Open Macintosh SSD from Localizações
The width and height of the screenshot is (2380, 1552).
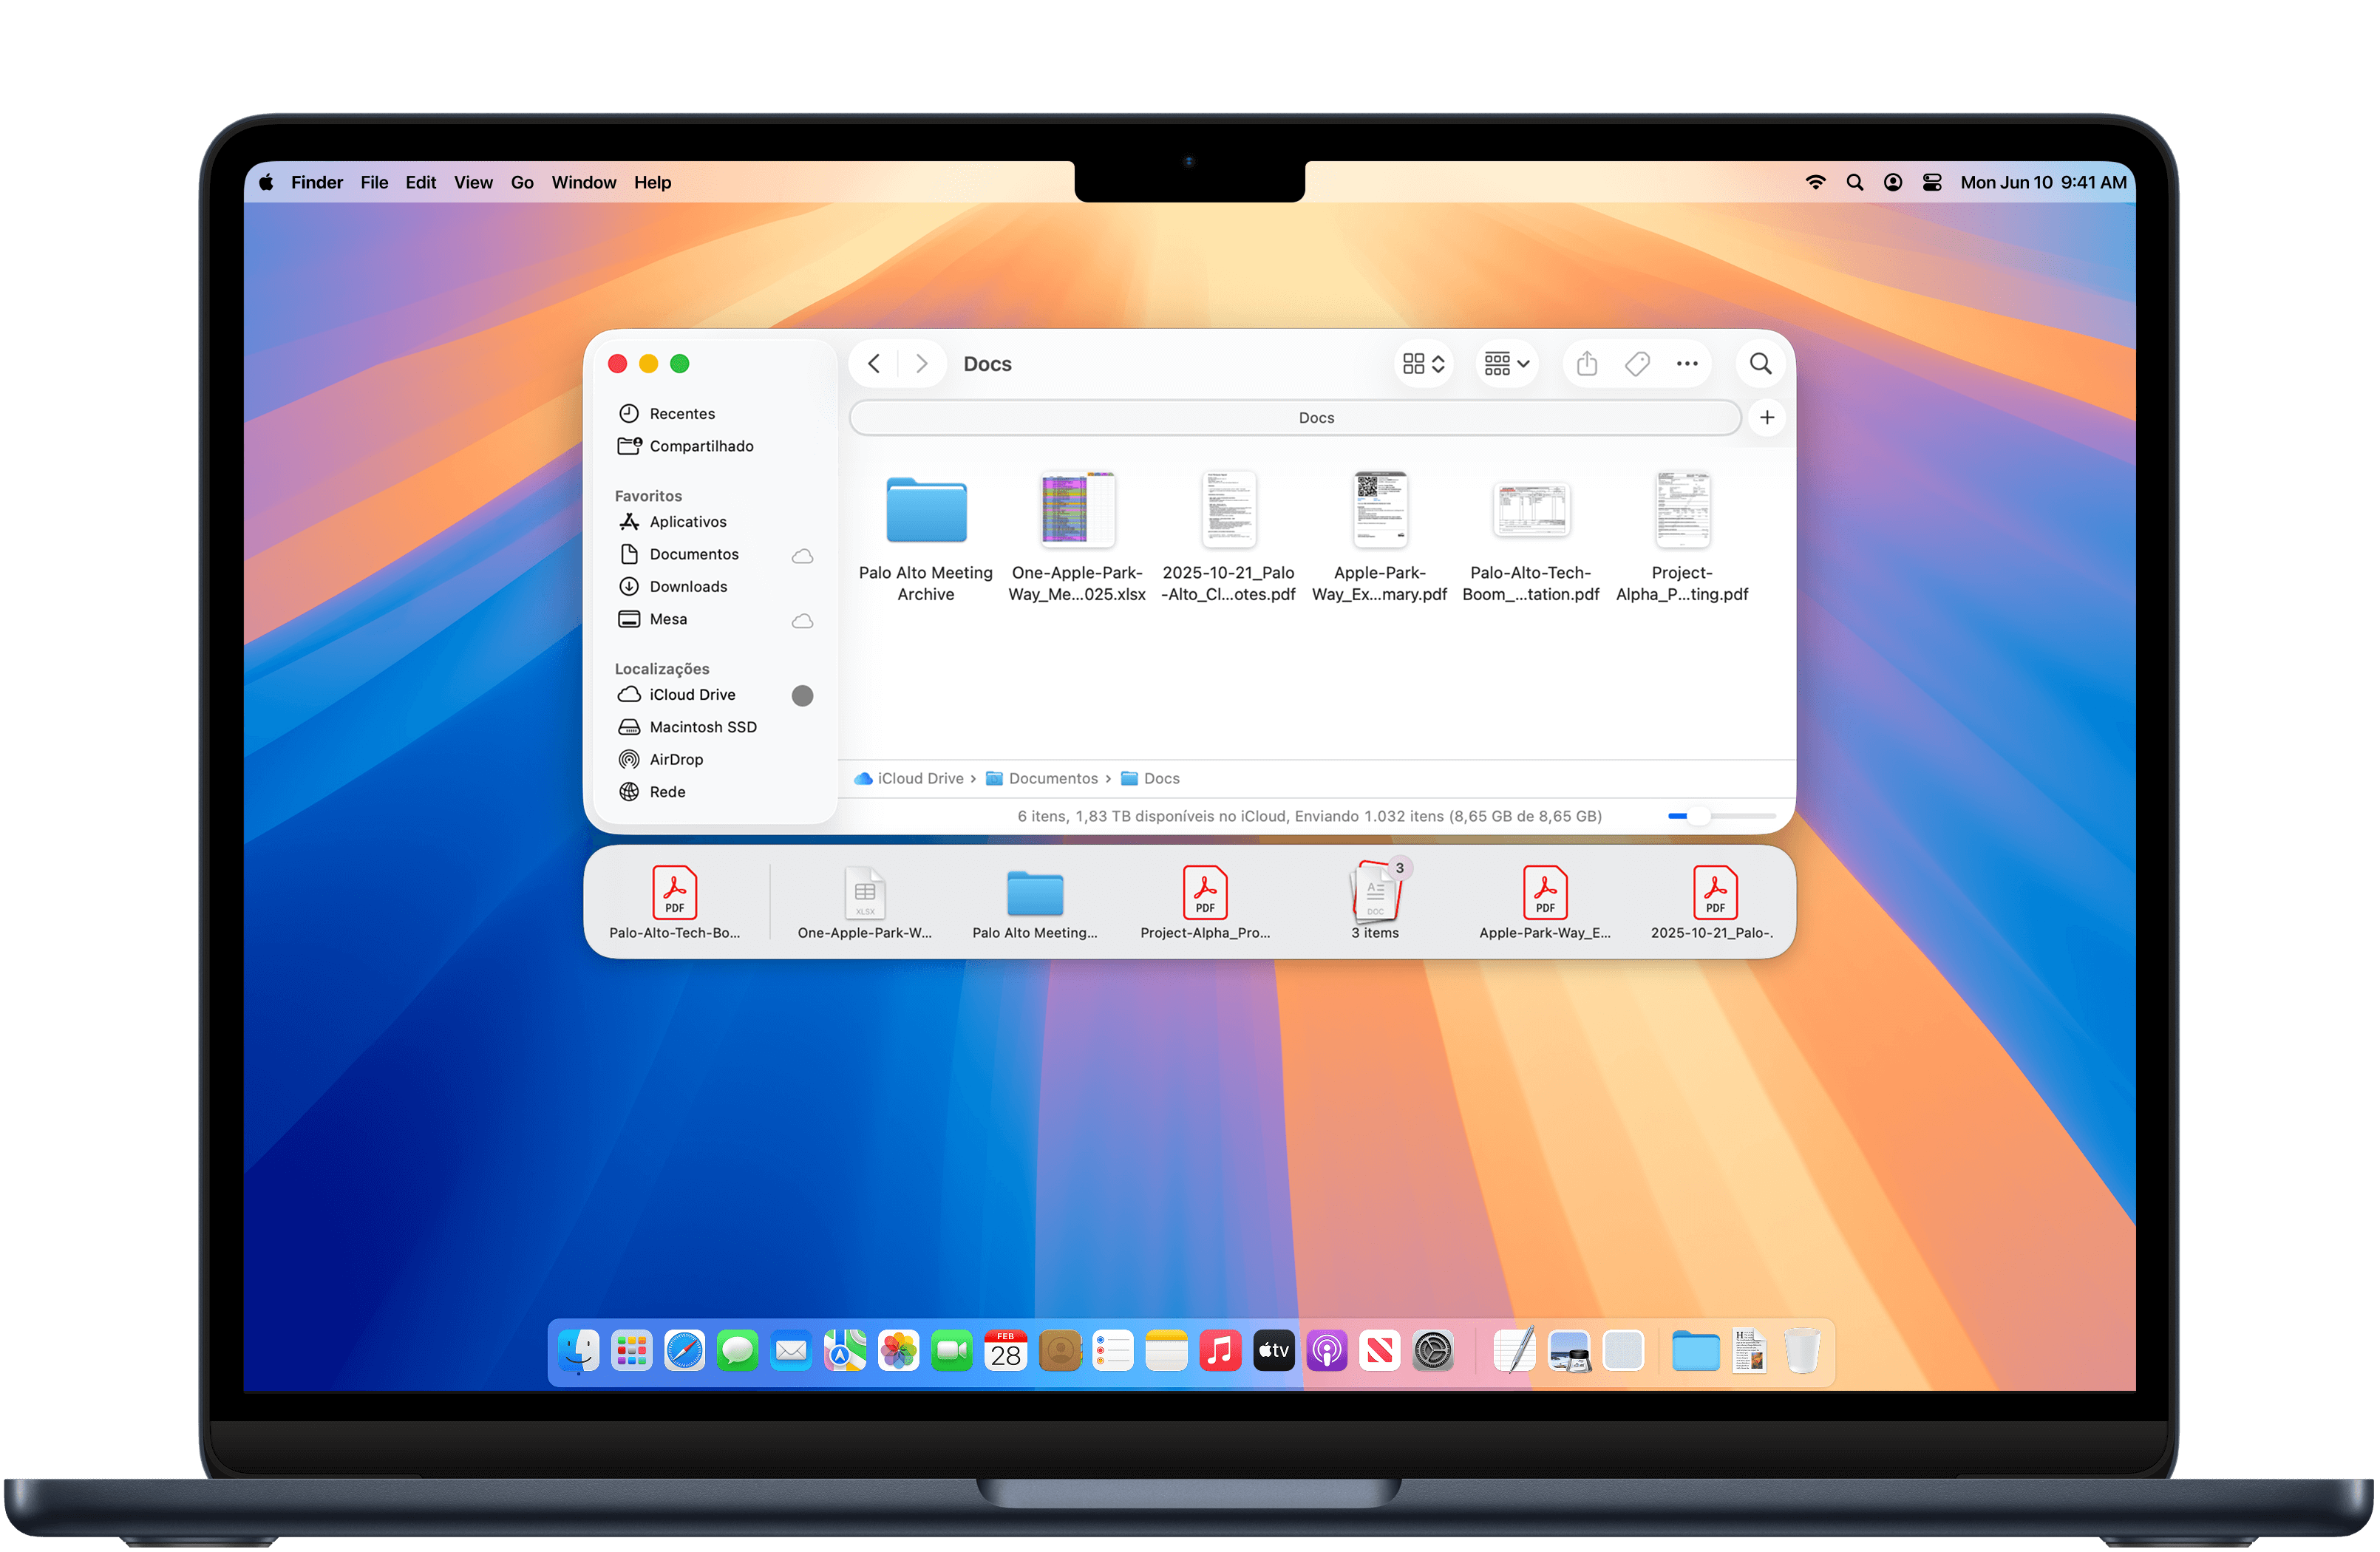click(703, 727)
